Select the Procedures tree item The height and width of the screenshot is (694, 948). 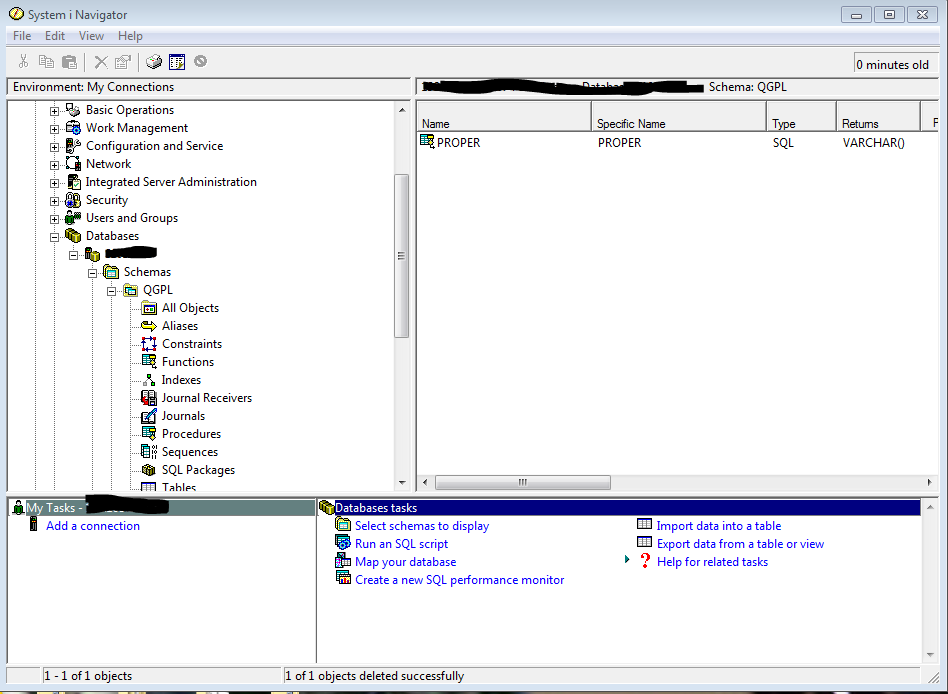(x=192, y=434)
